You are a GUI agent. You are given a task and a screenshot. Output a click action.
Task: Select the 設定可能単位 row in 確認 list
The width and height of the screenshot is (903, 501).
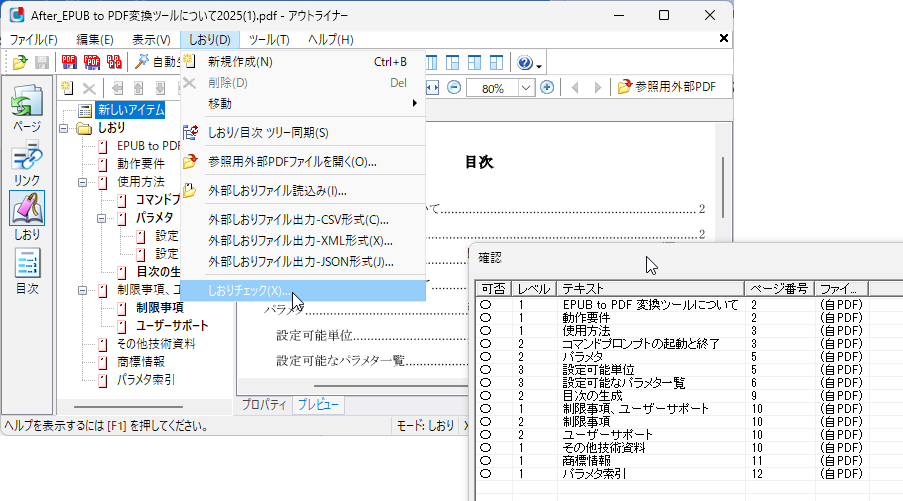pos(671,370)
